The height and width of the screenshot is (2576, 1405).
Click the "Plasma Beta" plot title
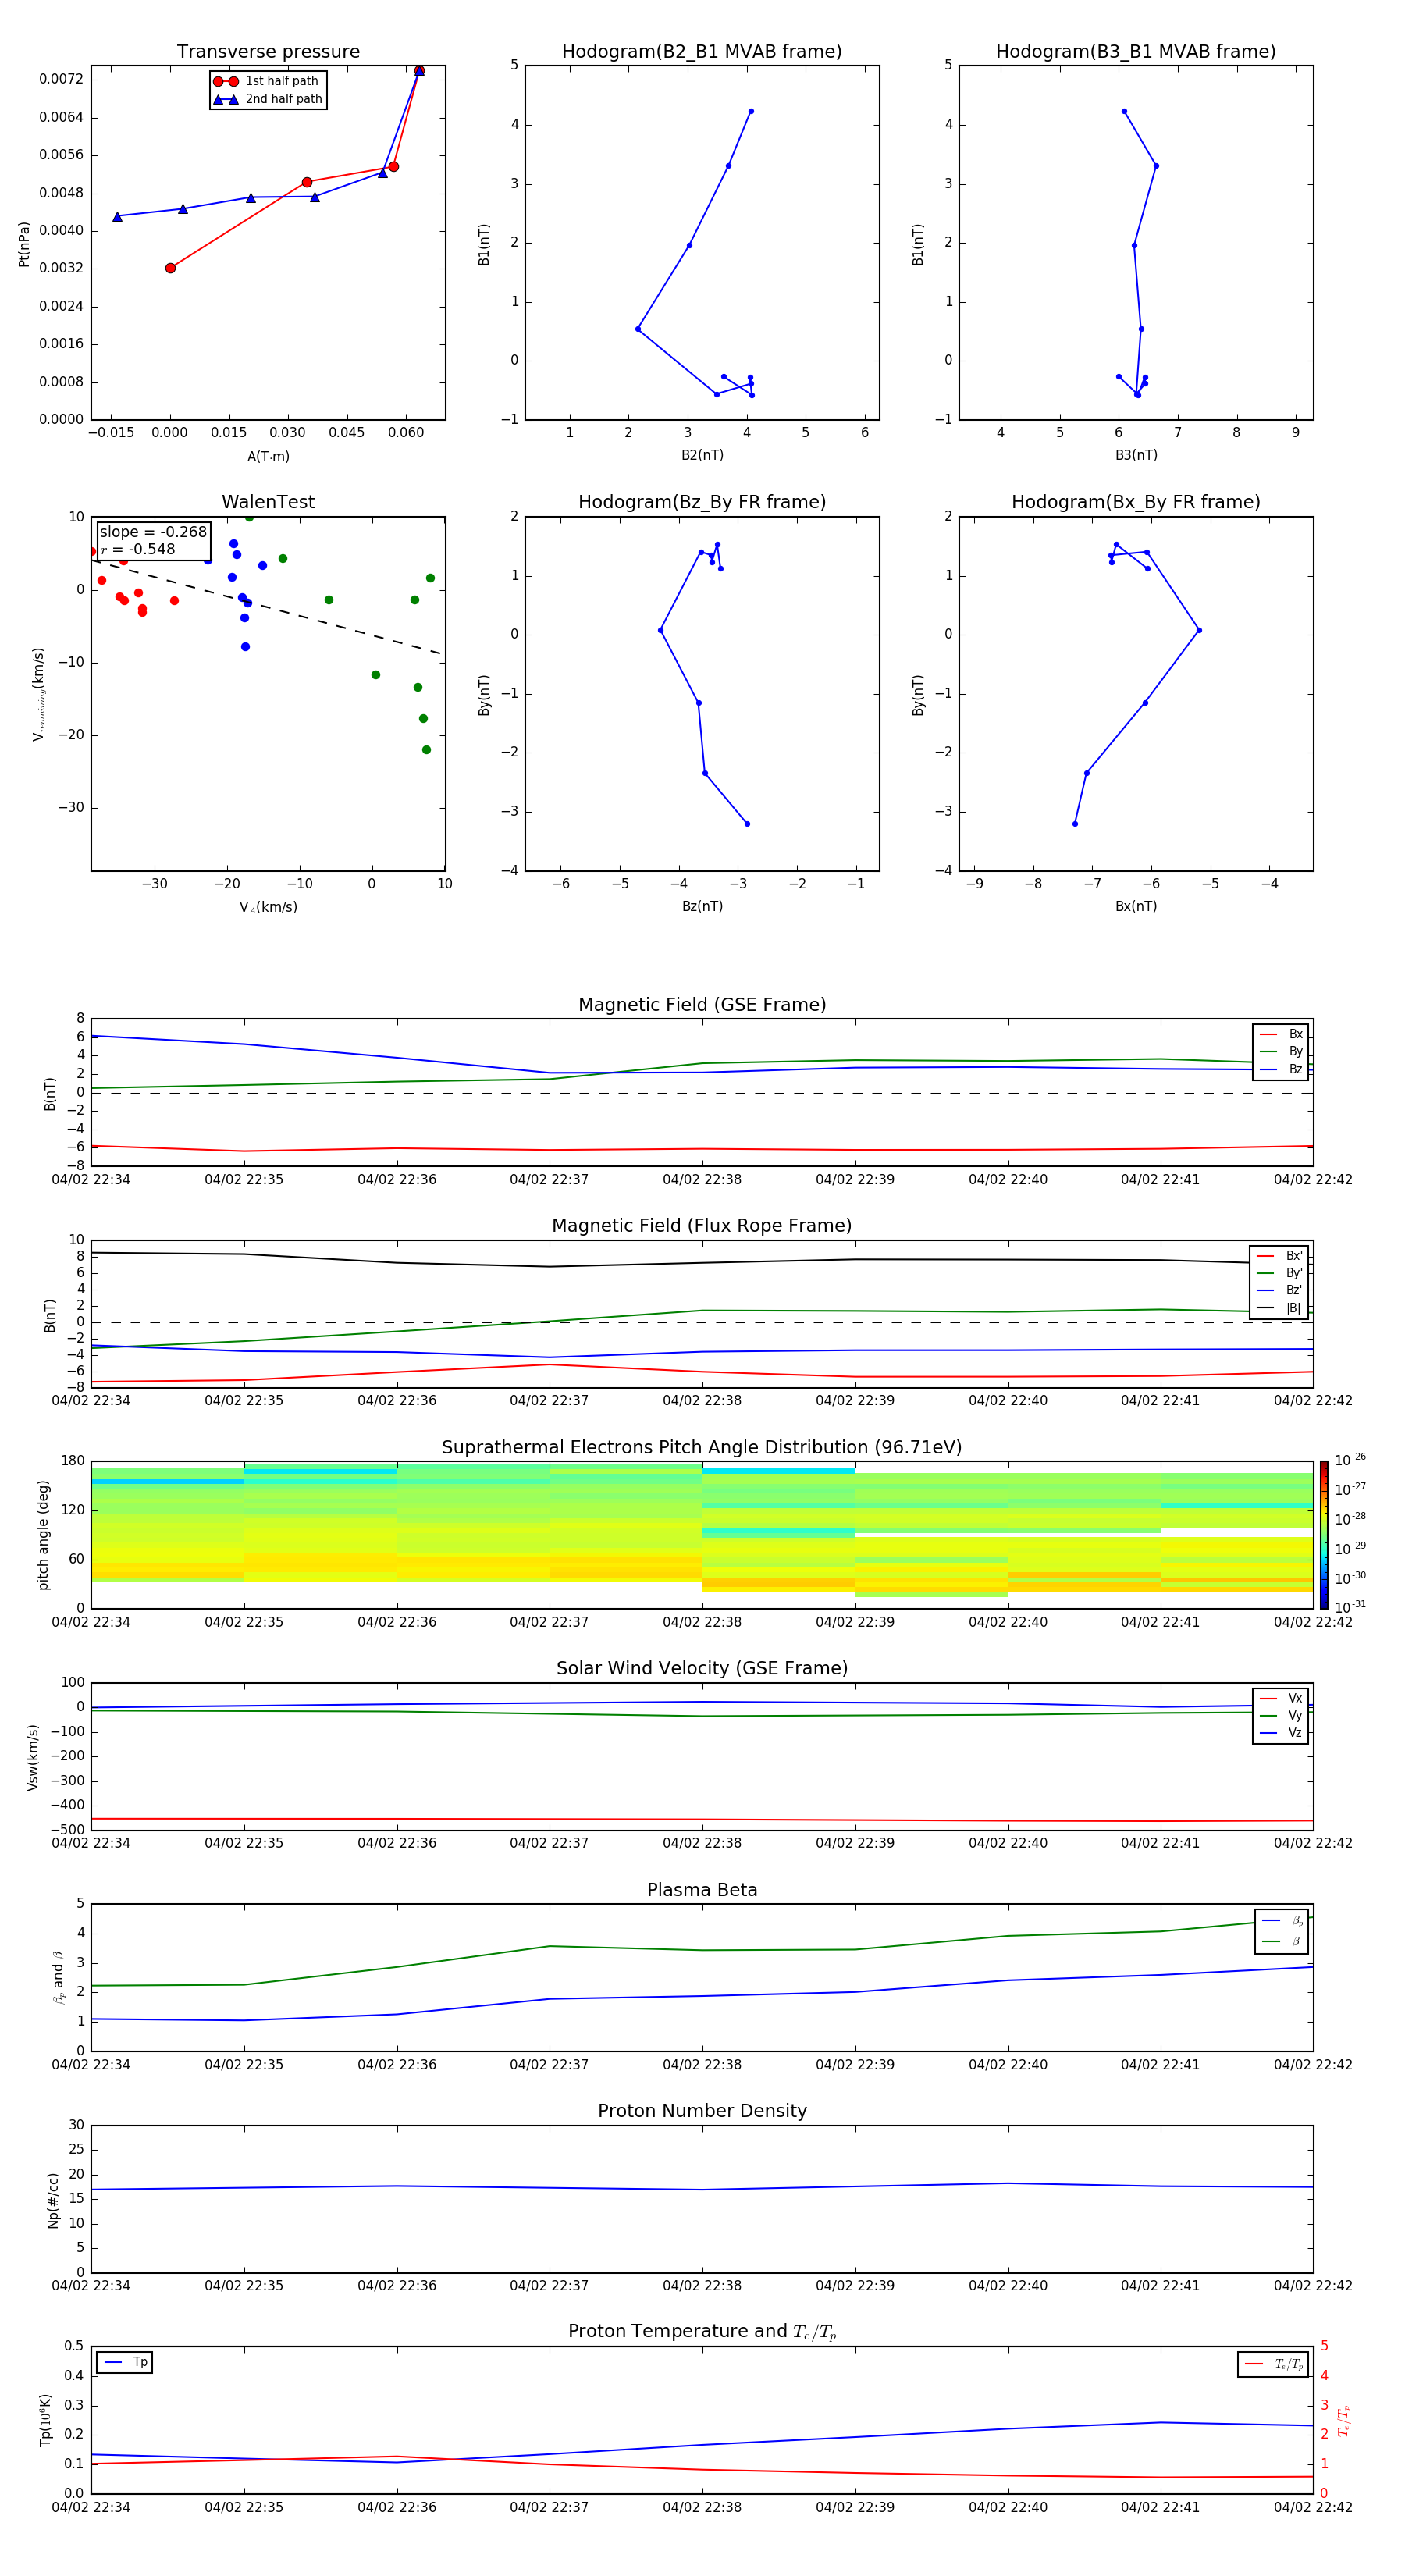(702, 1890)
